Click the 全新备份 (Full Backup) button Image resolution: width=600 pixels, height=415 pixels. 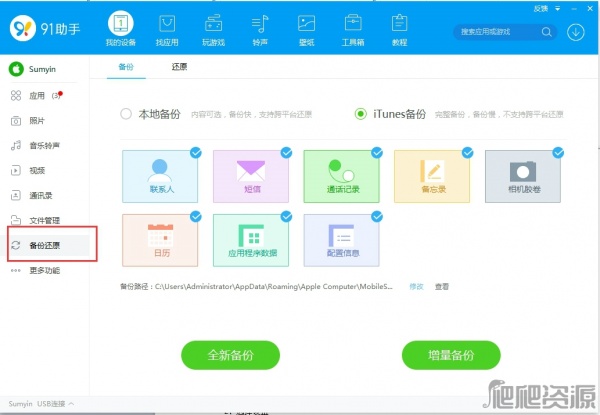230,355
